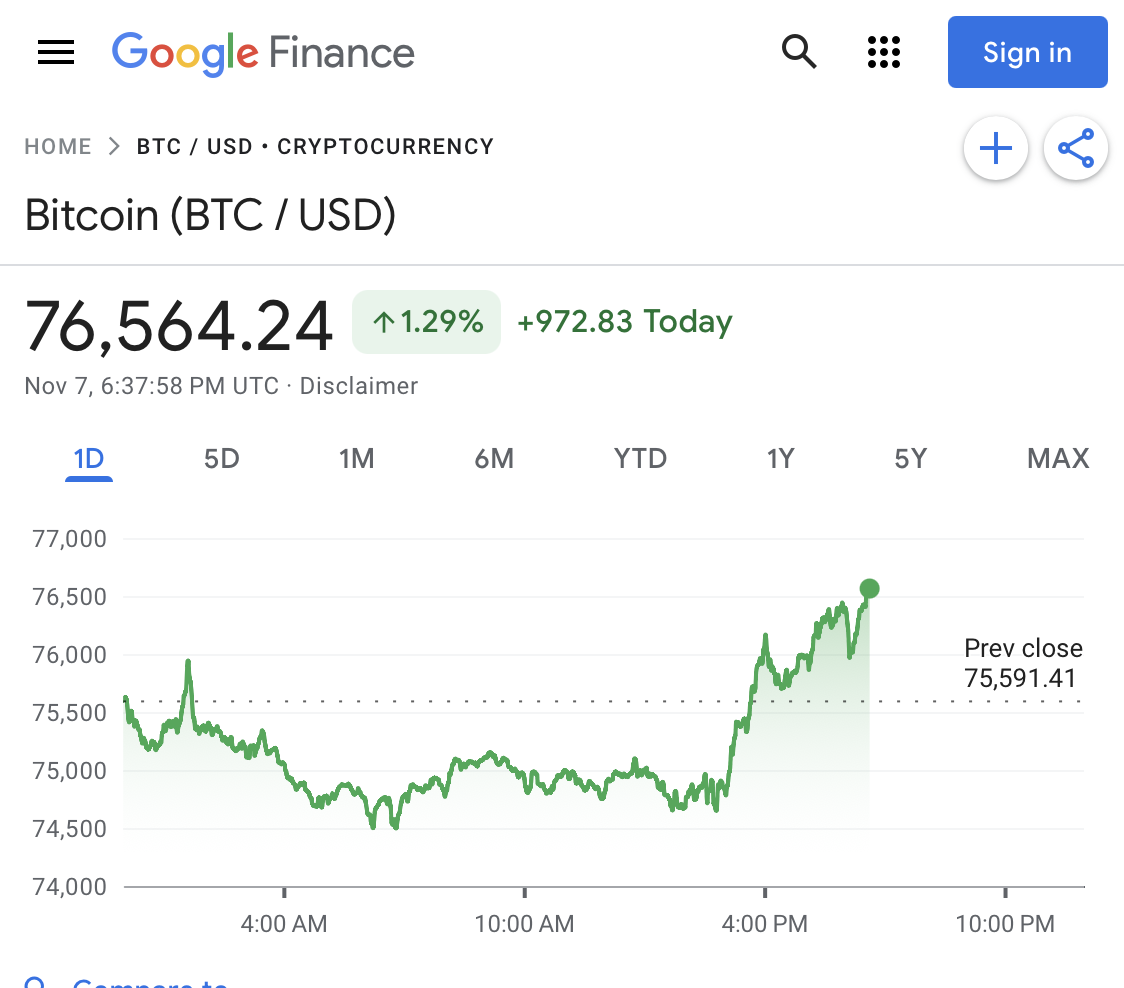Select the YTD chart range

(x=640, y=459)
